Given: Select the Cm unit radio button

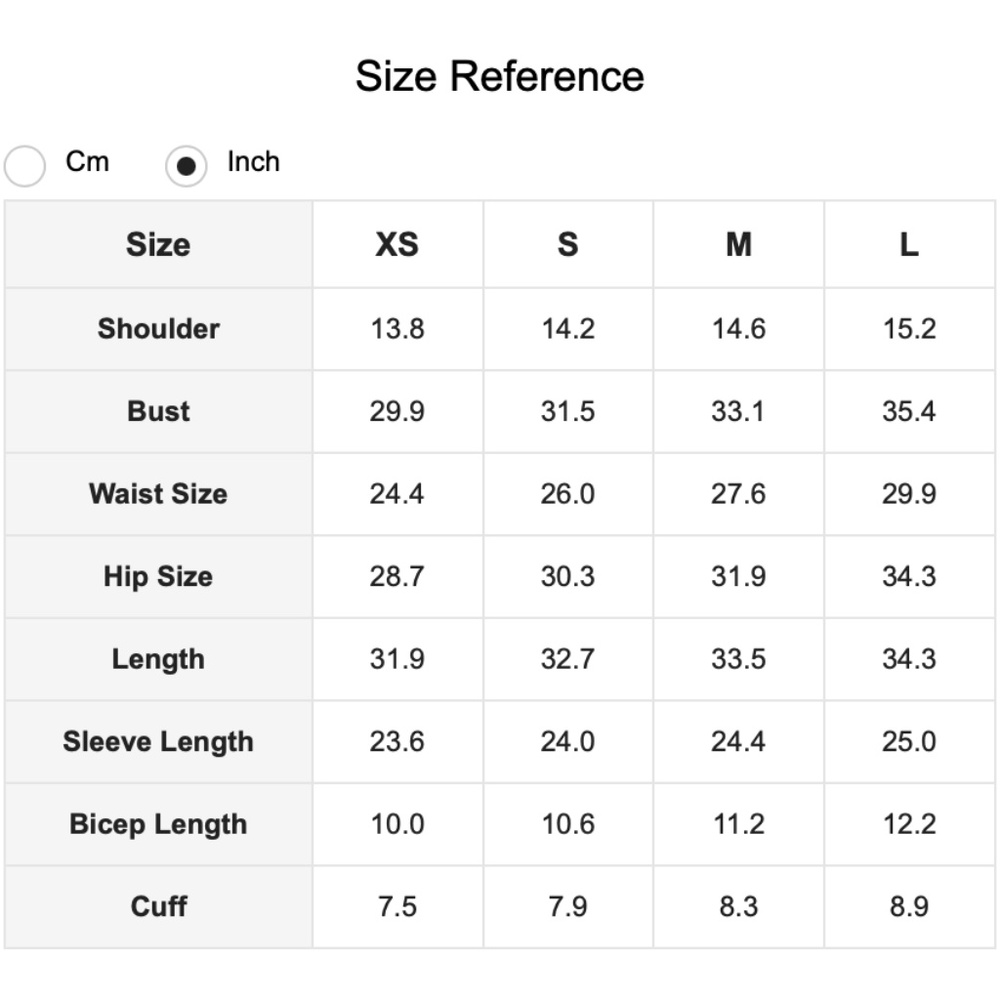Looking at the screenshot, I should point(25,165).
